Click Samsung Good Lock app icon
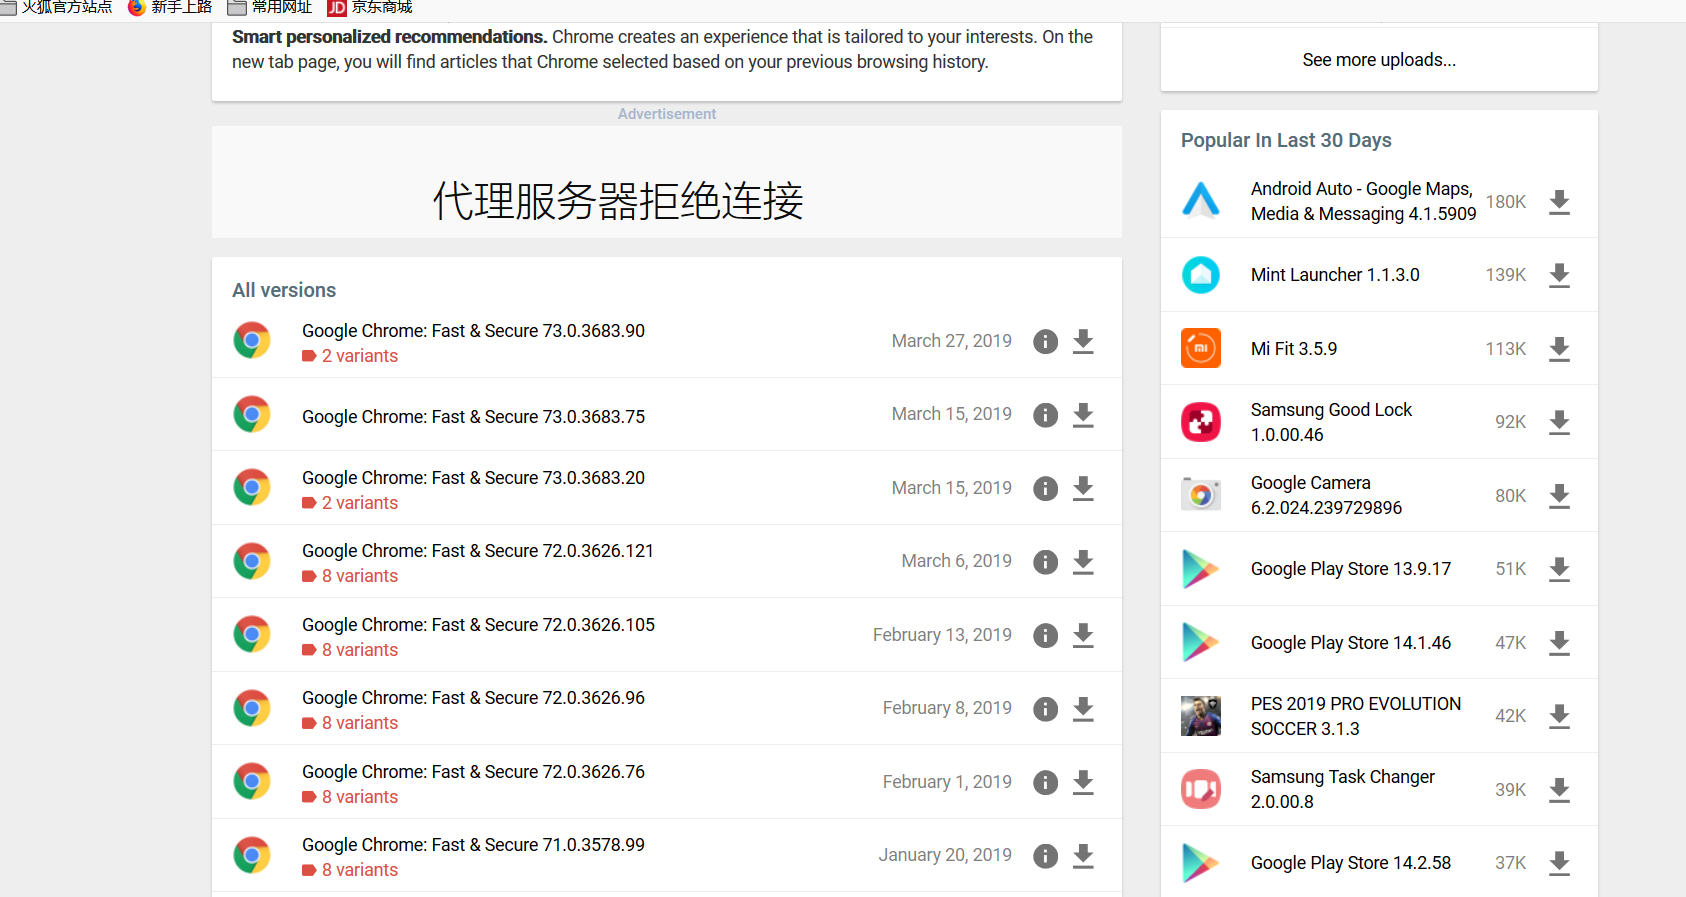 1201,422
